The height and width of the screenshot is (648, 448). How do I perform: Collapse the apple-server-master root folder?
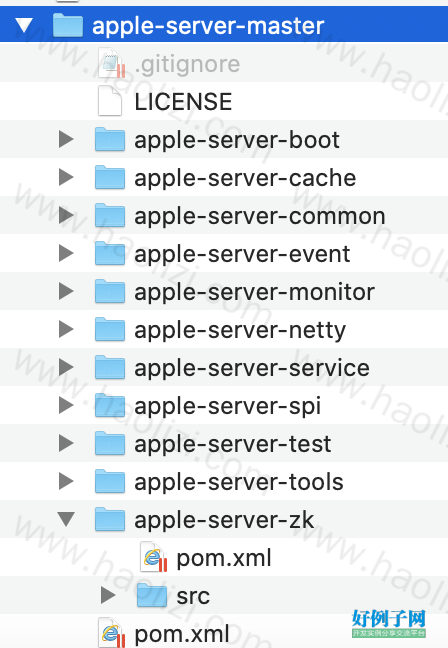[x=24, y=25]
